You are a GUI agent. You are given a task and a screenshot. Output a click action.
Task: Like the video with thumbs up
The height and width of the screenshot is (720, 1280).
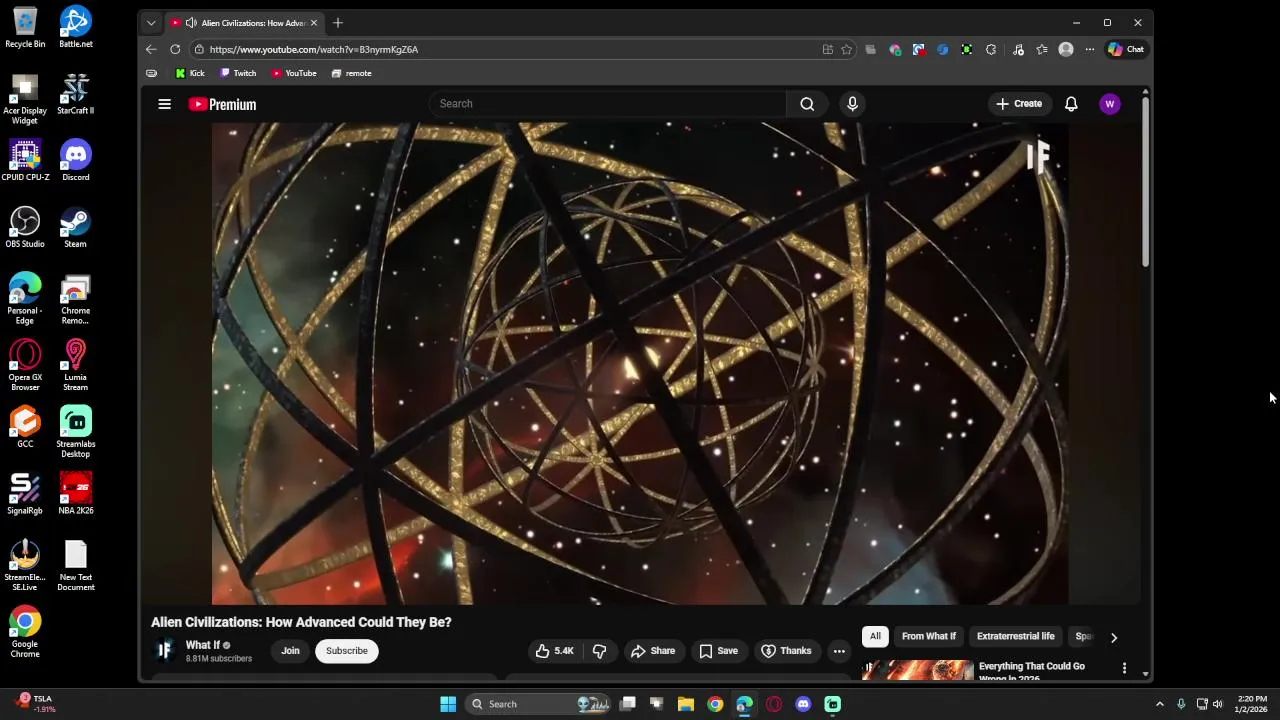click(x=555, y=651)
